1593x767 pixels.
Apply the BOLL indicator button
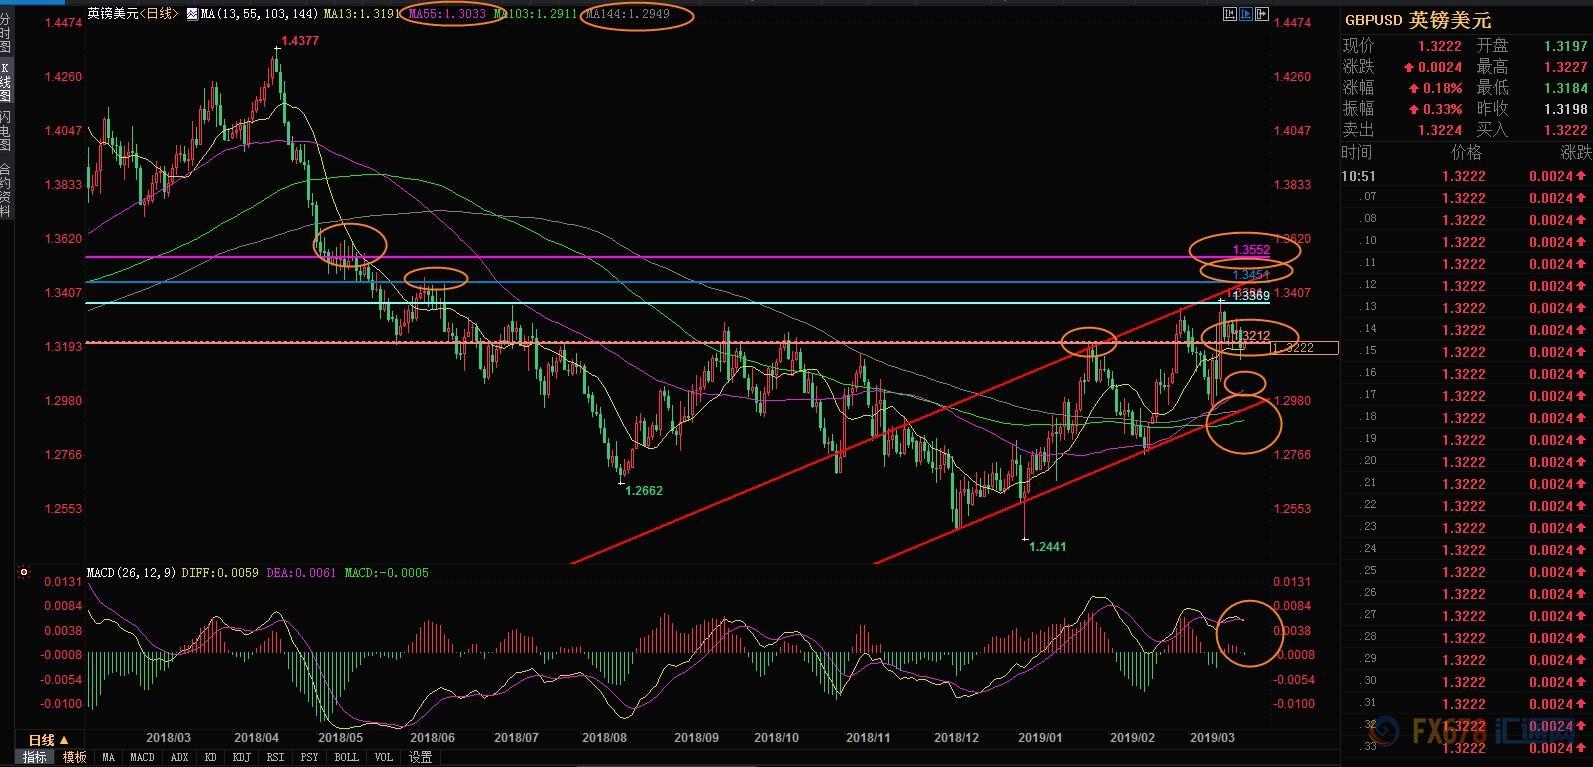pyautogui.click(x=346, y=757)
